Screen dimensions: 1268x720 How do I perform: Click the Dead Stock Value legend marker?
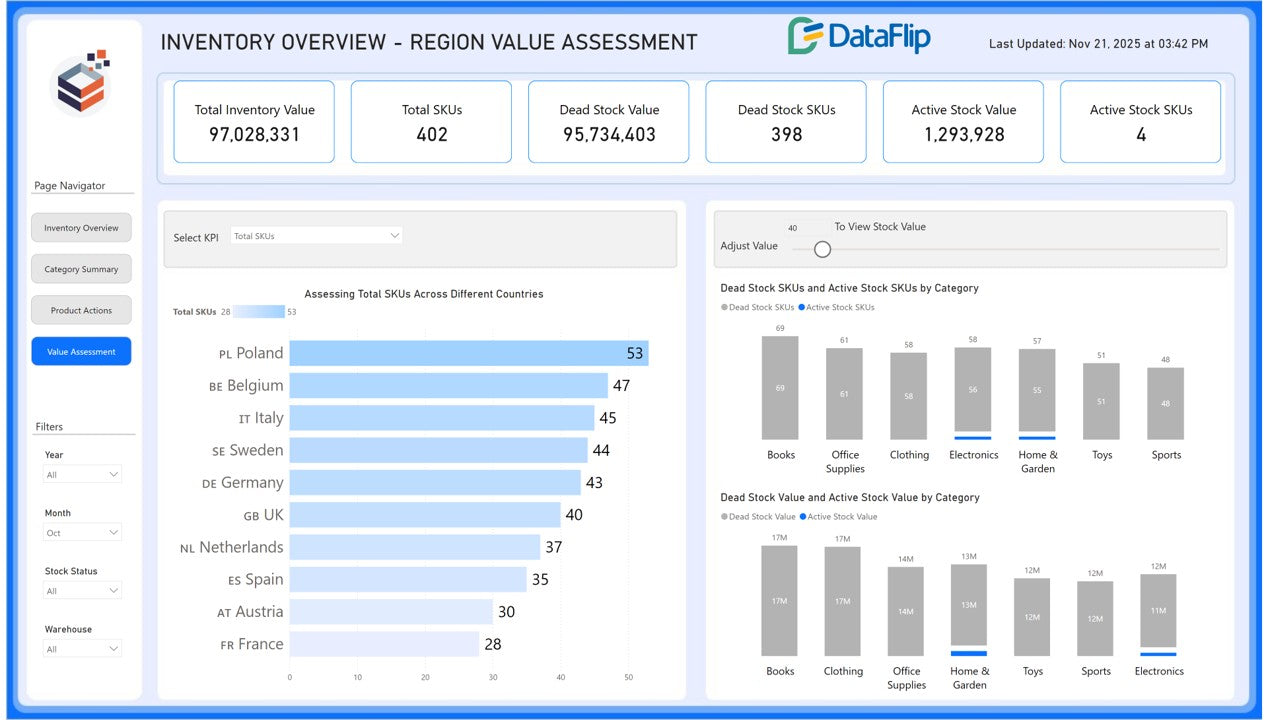[x=724, y=517]
